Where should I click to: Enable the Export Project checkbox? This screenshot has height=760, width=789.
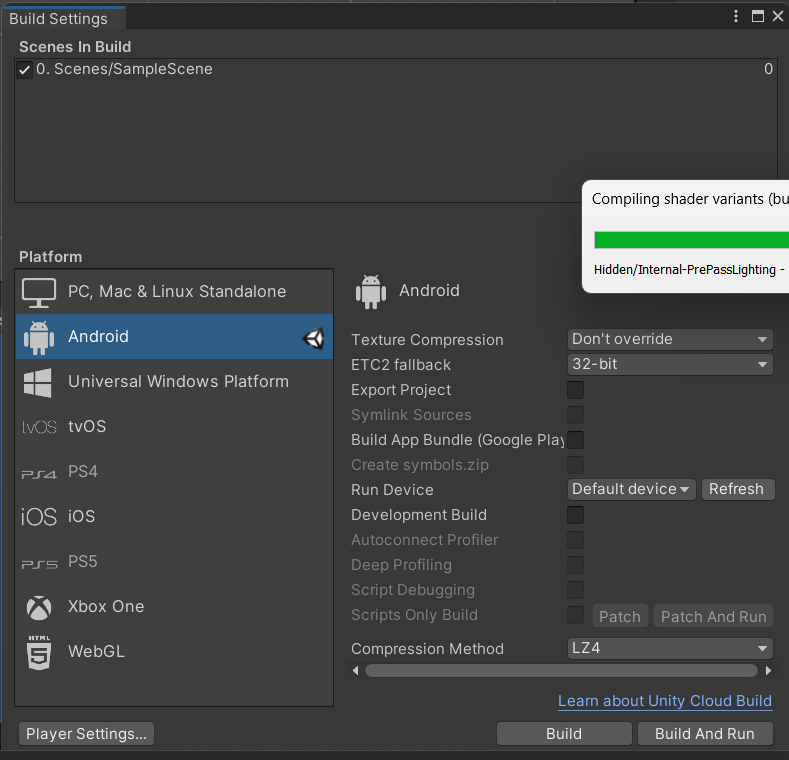pos(576,390)
